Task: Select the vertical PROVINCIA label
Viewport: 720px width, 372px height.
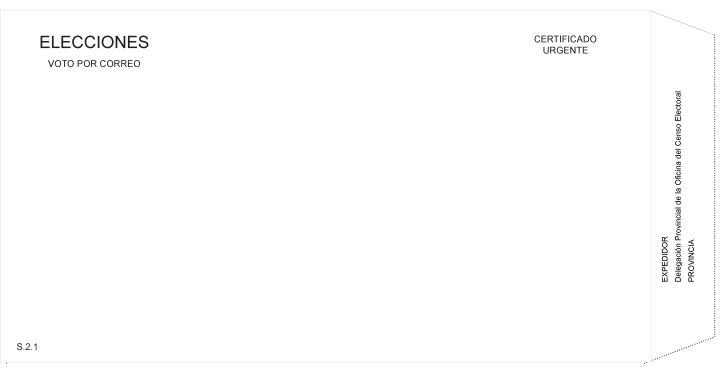Action: pyautogui.click(x=691, y=261)
